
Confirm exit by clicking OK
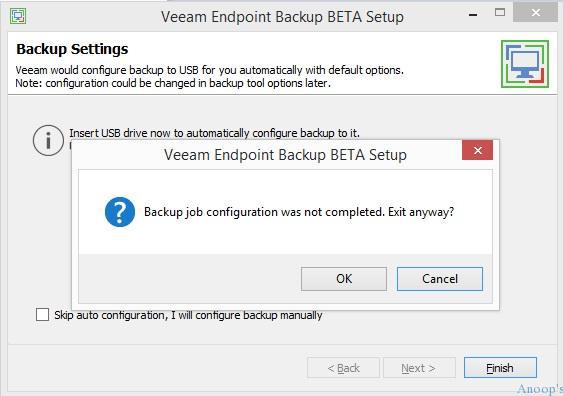pos(344,279)
